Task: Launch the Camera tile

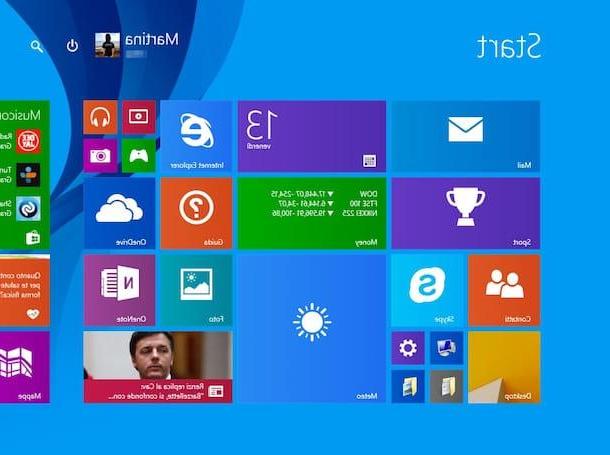Action: pos(100,156)
